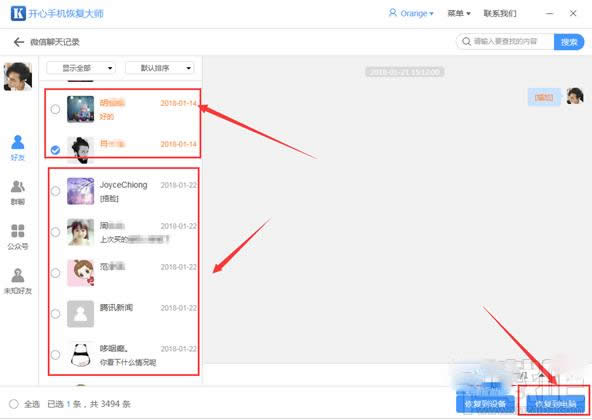Open the Orange account dropdown
Screen dimensions: 592x420
(x=411, y=13)
